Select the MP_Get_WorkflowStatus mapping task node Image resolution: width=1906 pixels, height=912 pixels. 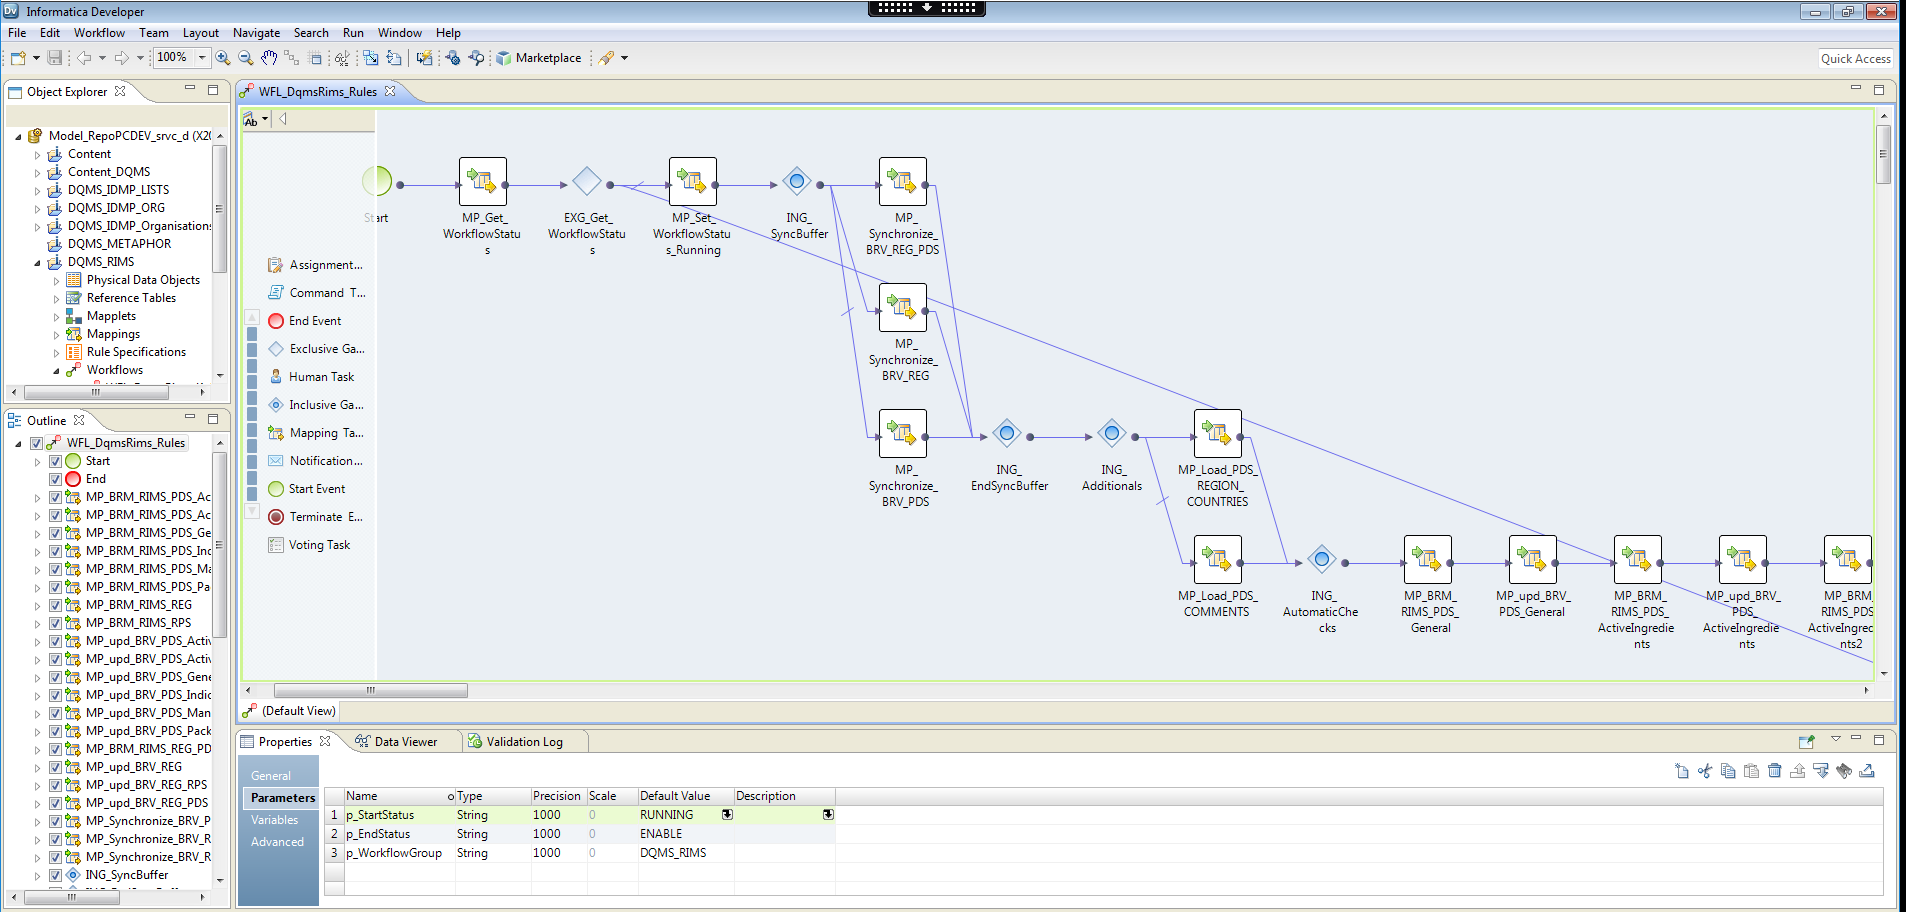(x=483, y=182)
